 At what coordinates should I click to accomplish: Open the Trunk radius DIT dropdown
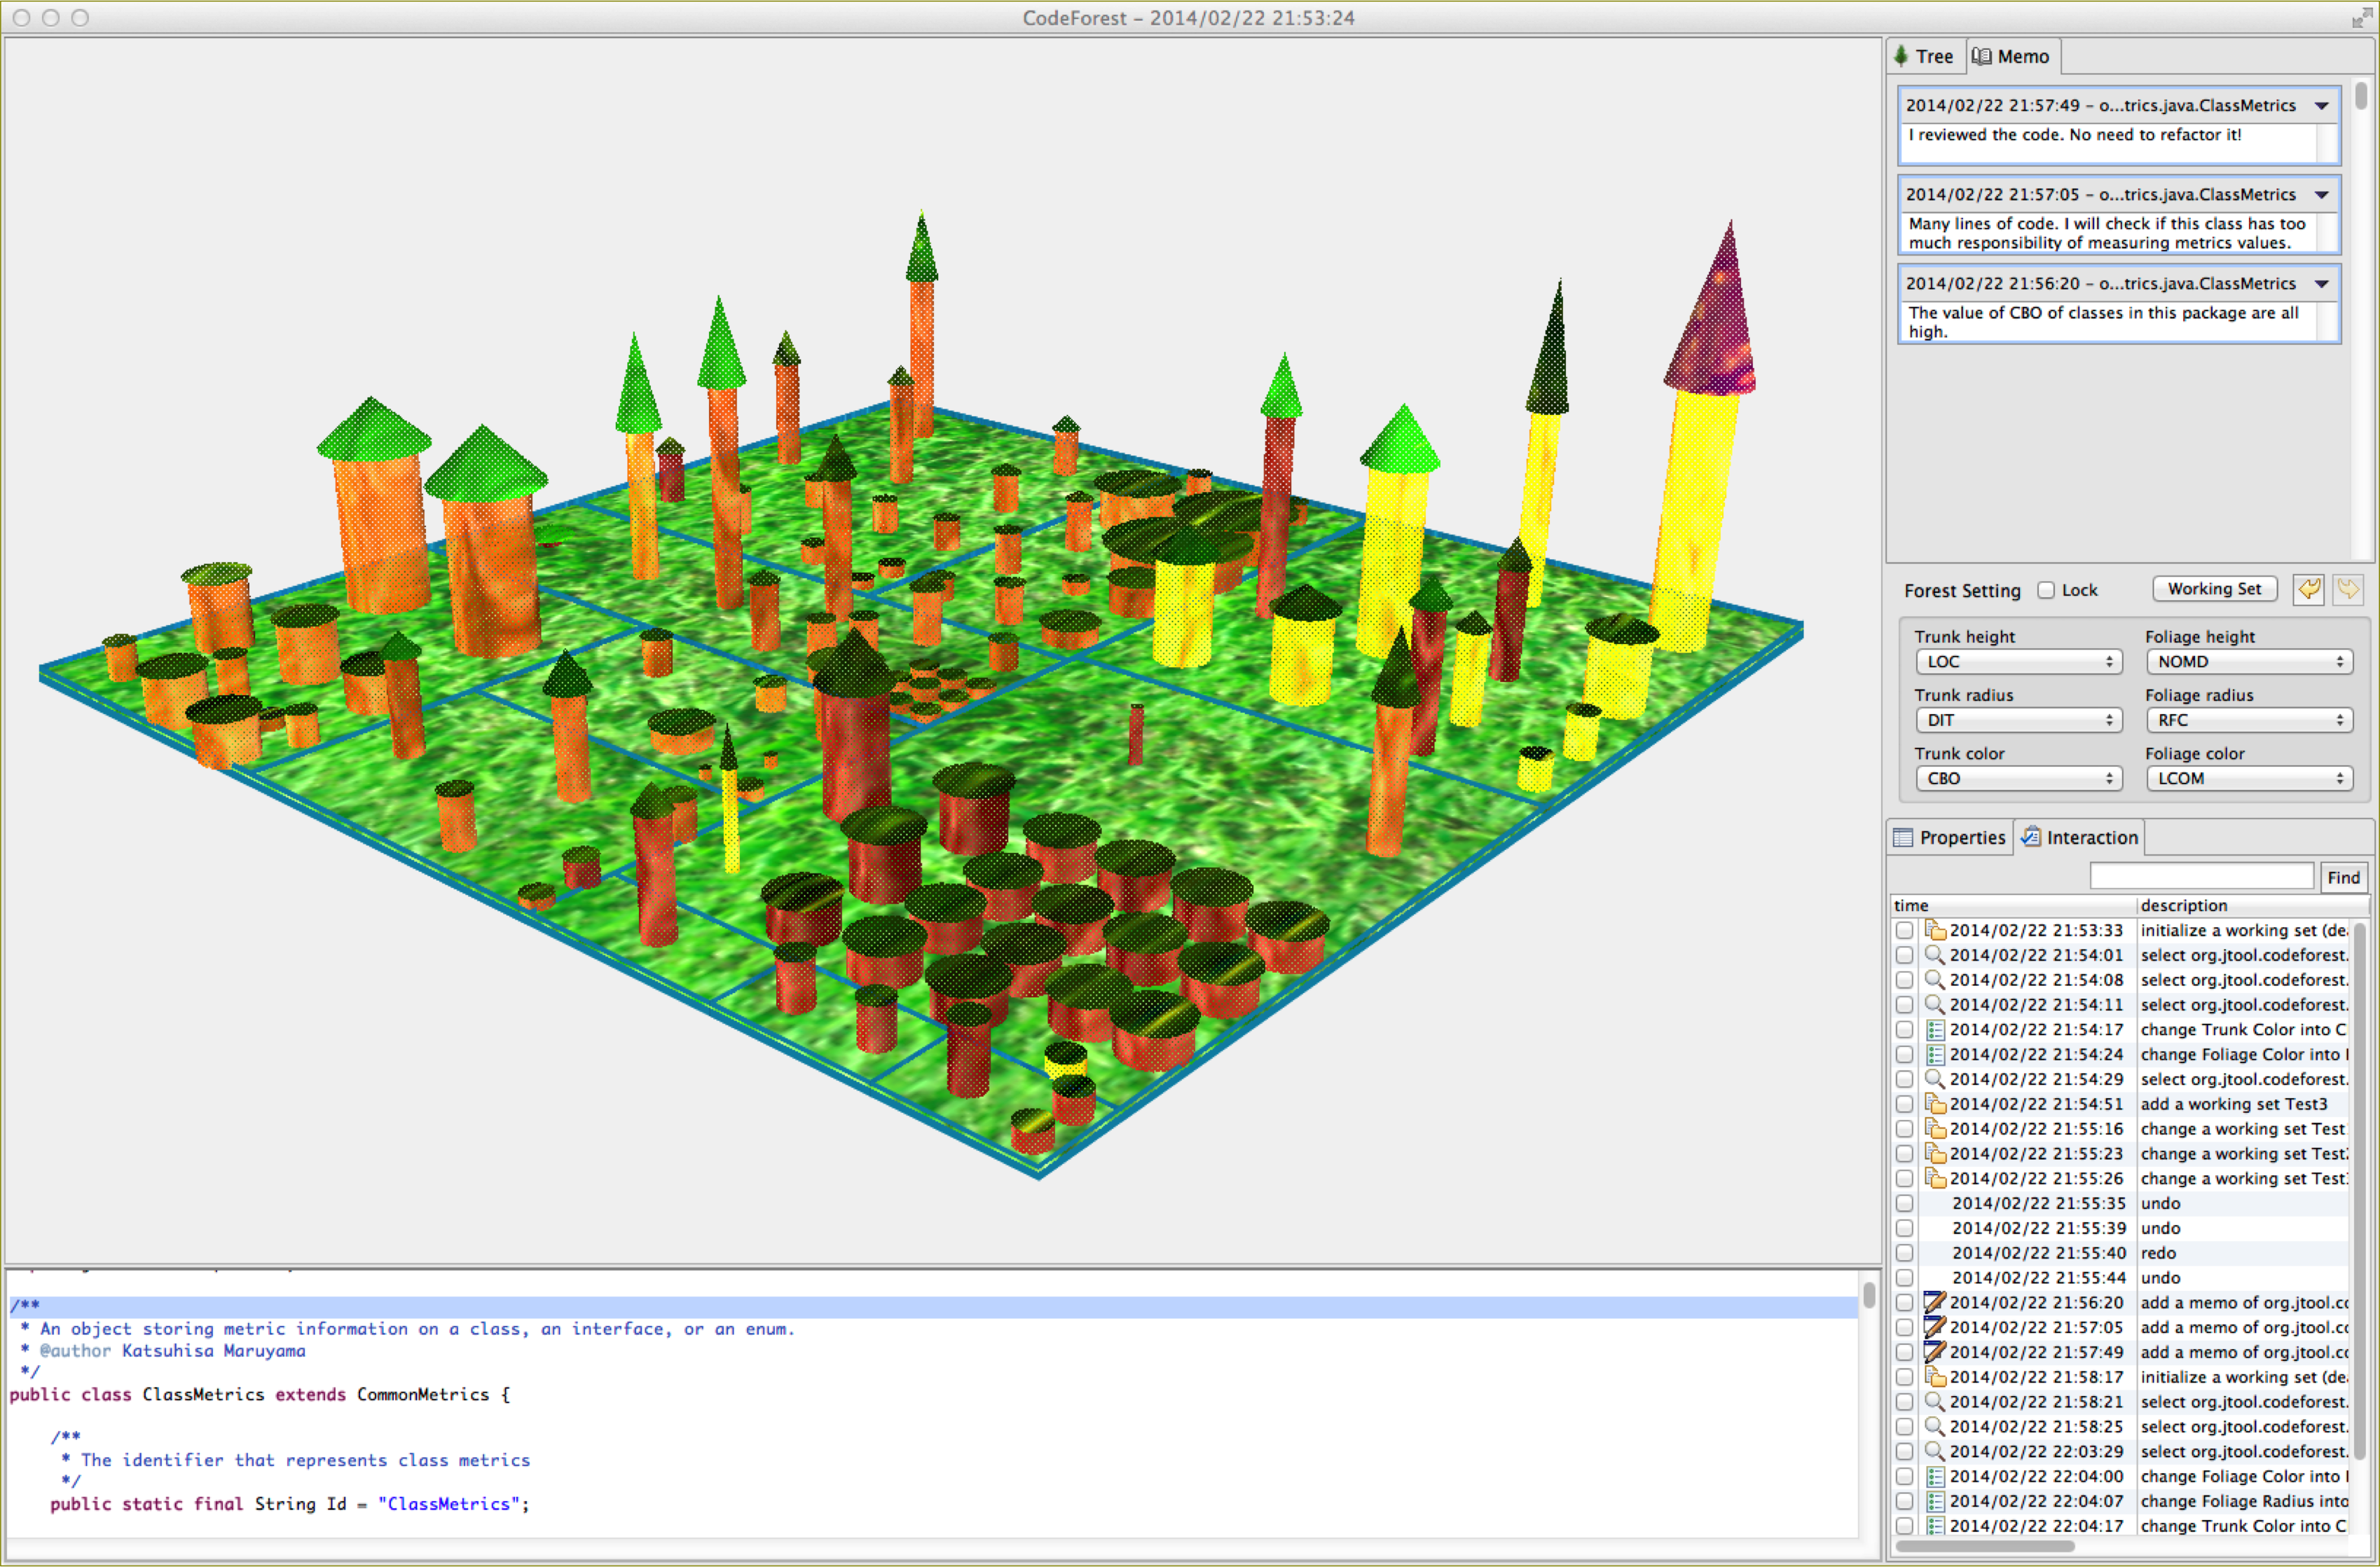pyautogui.click(x=2018, y=720)
